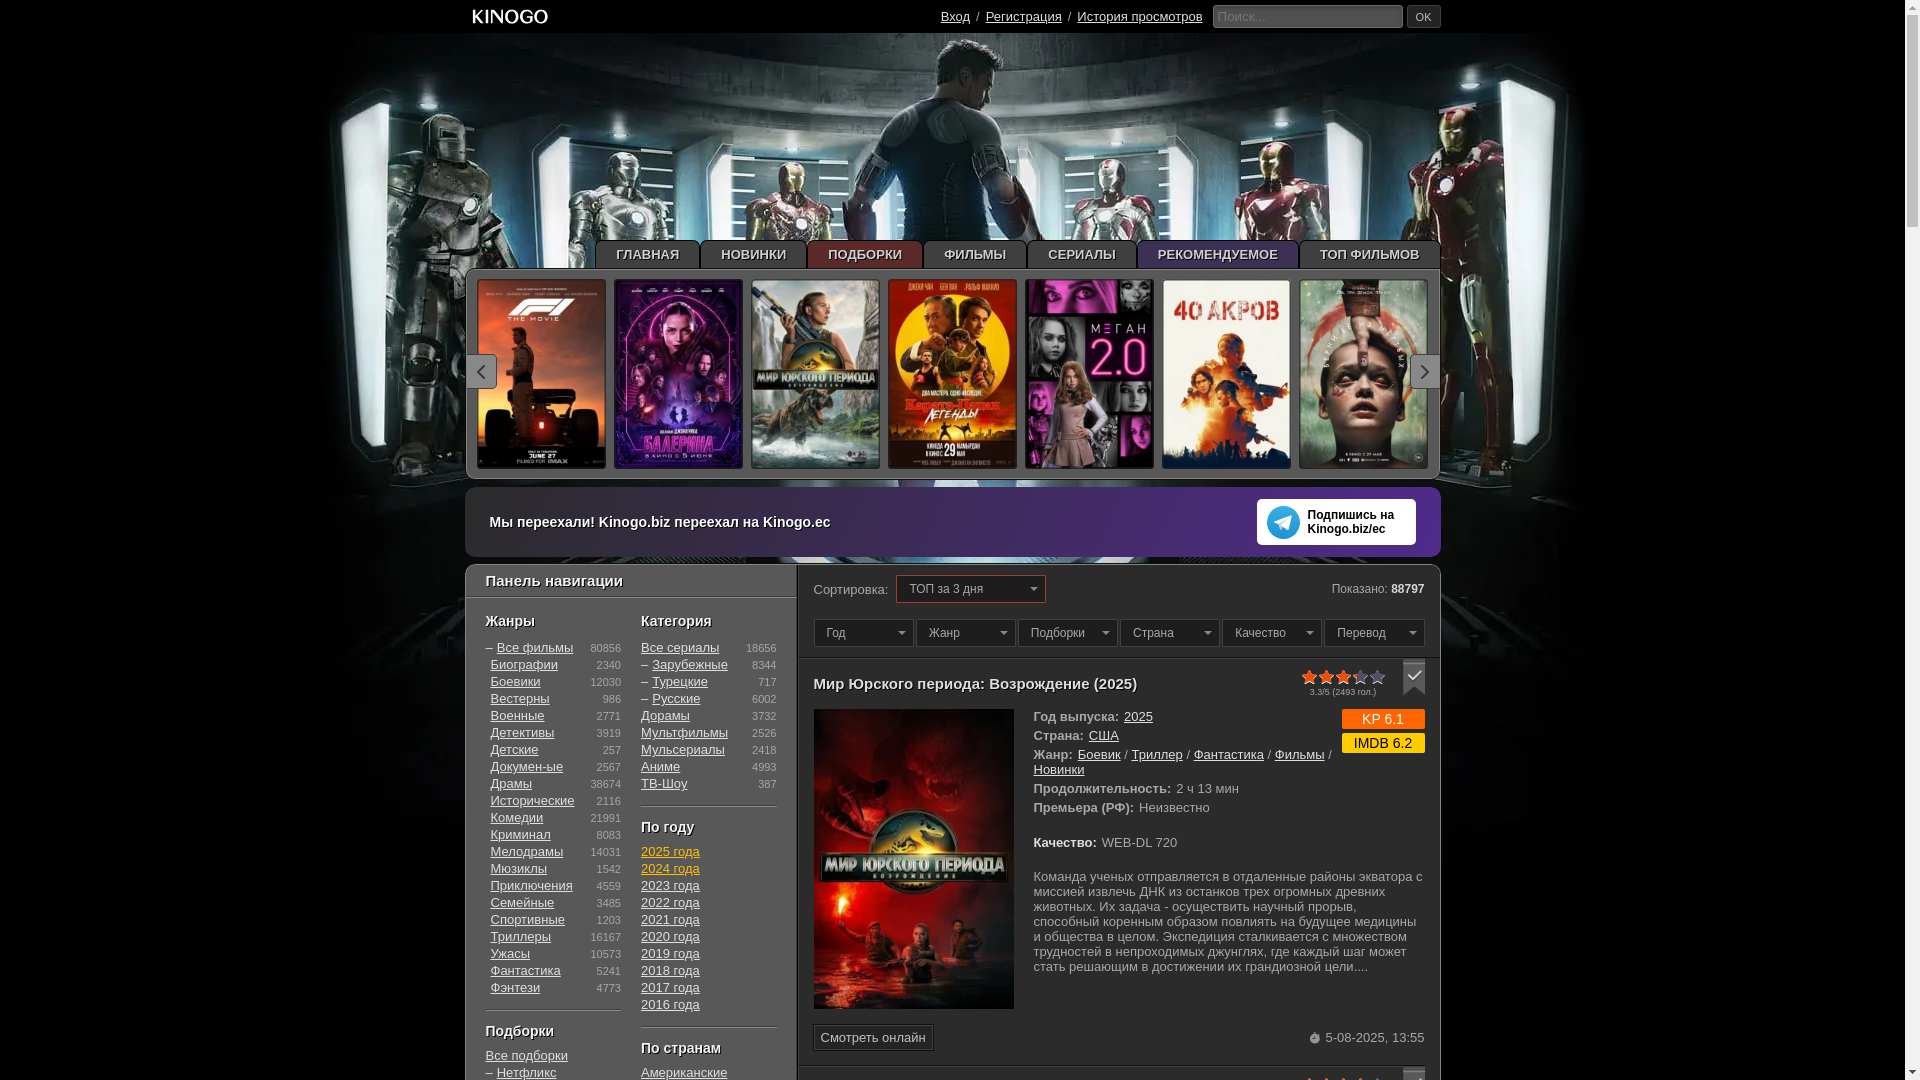Open the 'Подборки' filter dropdown

click(1068, 633)
